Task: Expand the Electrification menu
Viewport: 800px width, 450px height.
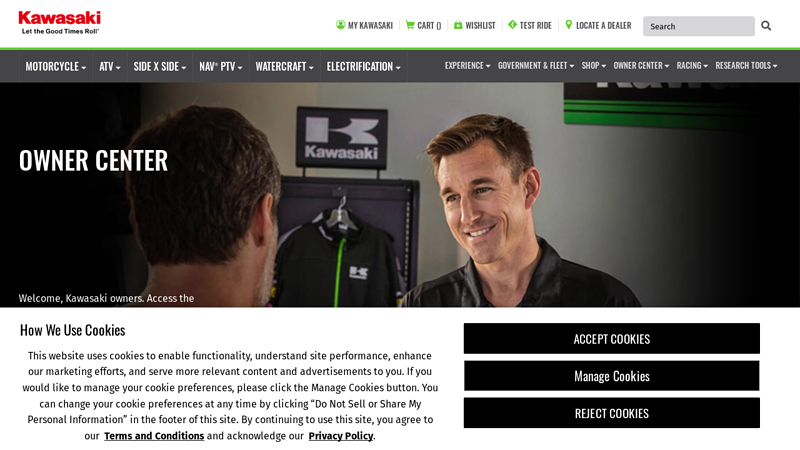Action: coord(363,66)
